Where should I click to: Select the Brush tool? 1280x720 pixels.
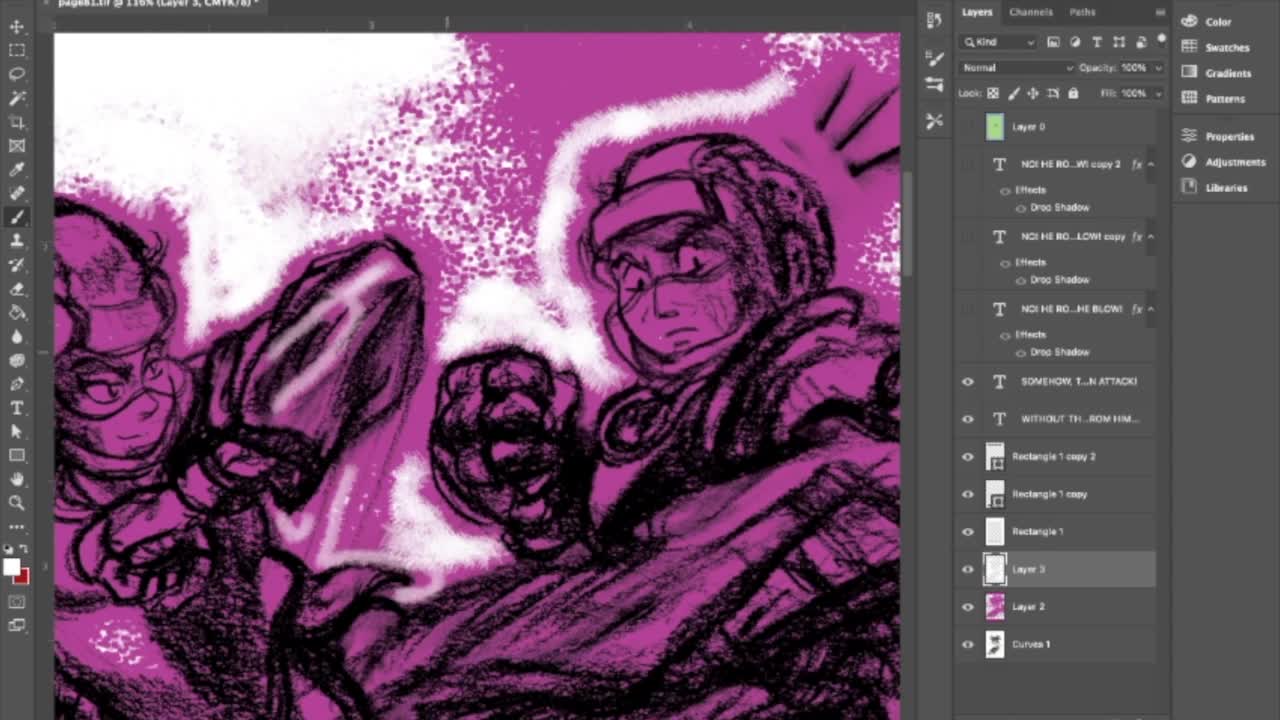tap(17, 217)
